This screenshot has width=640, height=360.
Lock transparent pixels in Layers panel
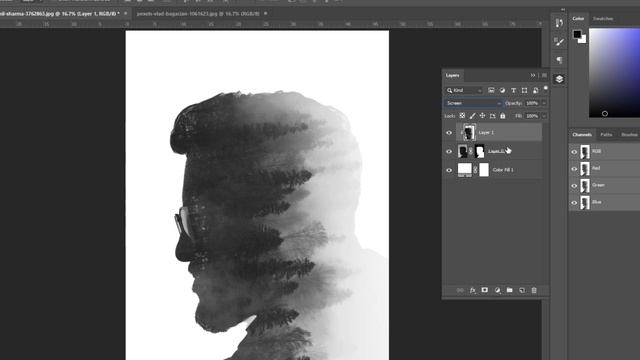click(x=462, y=116)
